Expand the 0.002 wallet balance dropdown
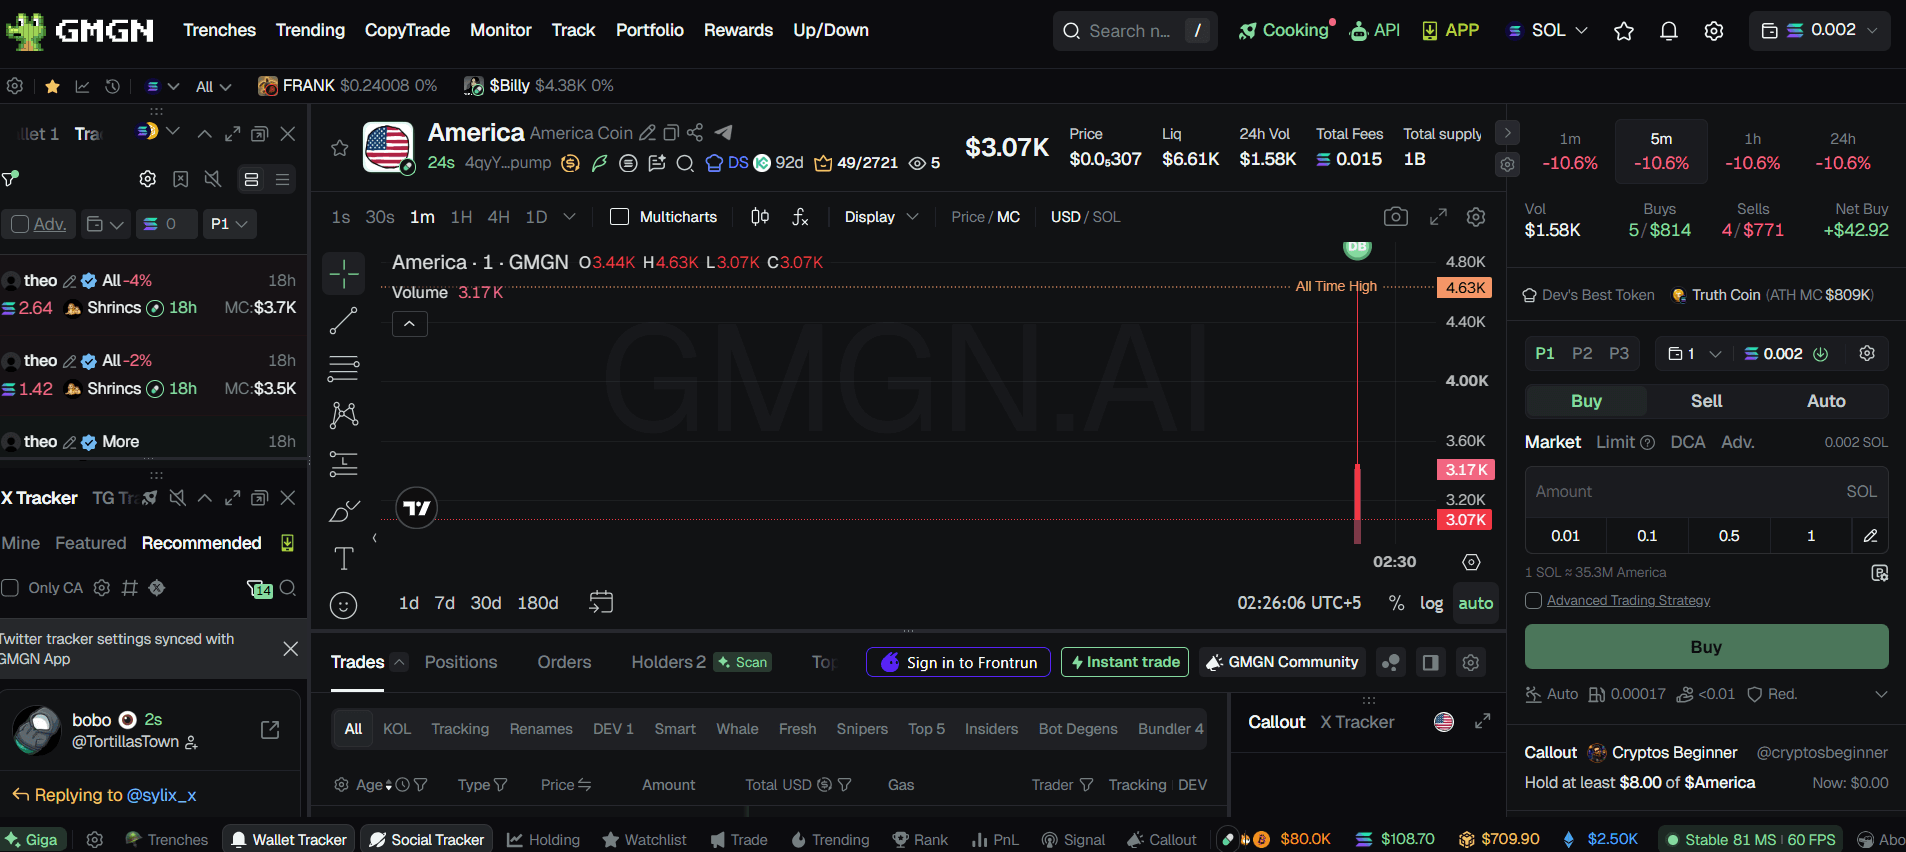This screenshot has width=1906, height=852. click(1819, 31)
